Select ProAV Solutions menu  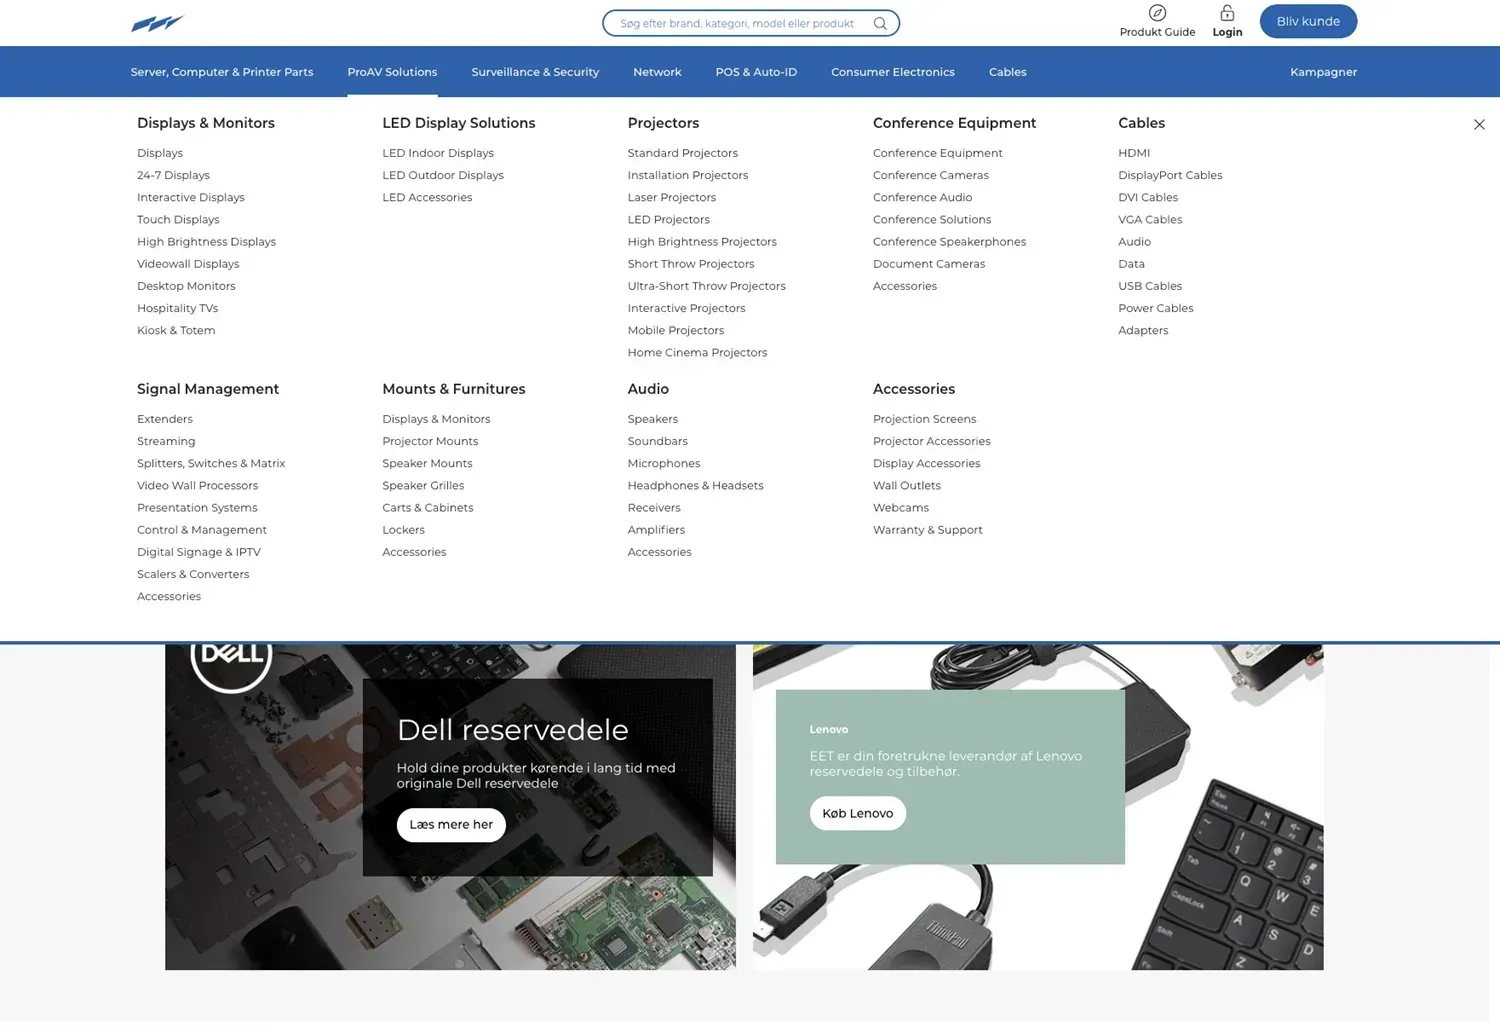tap(392, 72)
